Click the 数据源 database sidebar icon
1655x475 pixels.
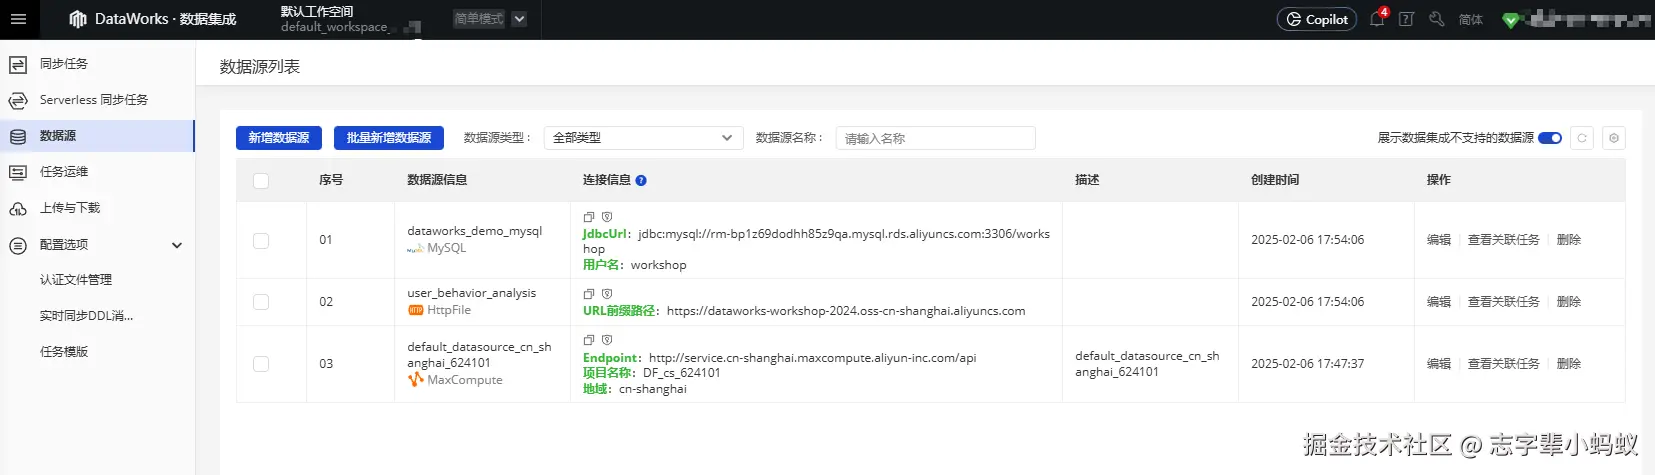click(18, 136)
